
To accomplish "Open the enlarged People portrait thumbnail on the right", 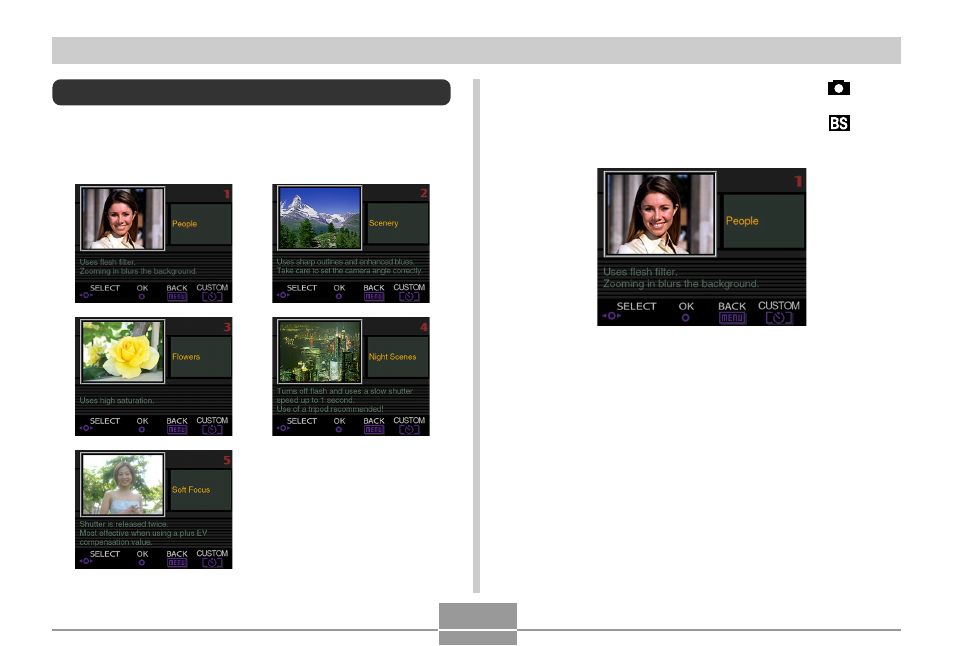I will 660,214.
